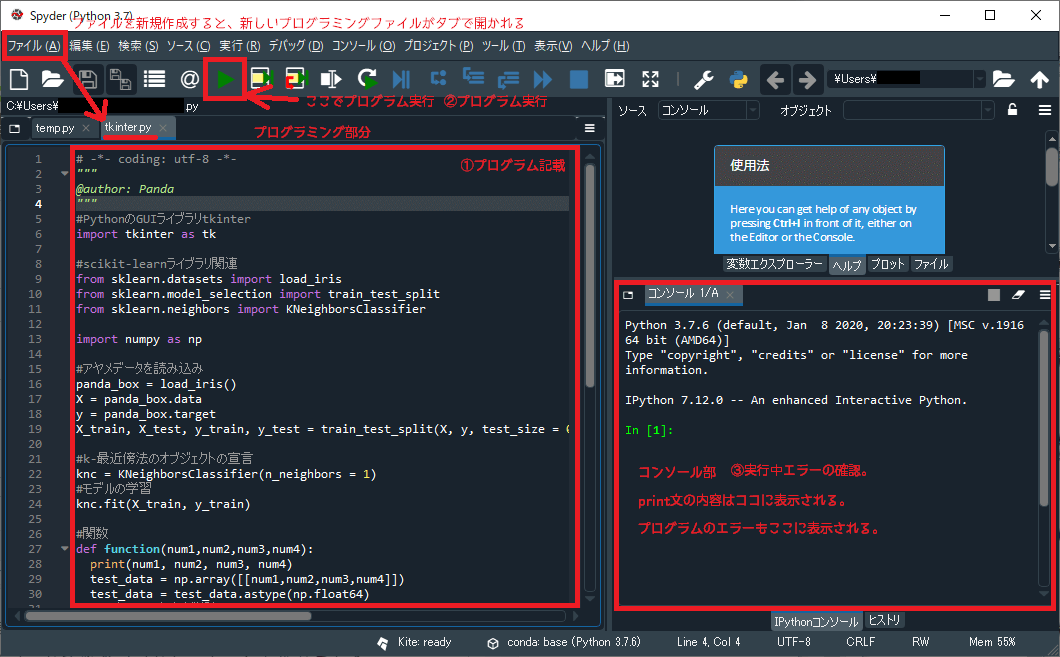Open the 編集(E) menu
The height and width of the screenshot is (657, 1060).
point(89,46)
